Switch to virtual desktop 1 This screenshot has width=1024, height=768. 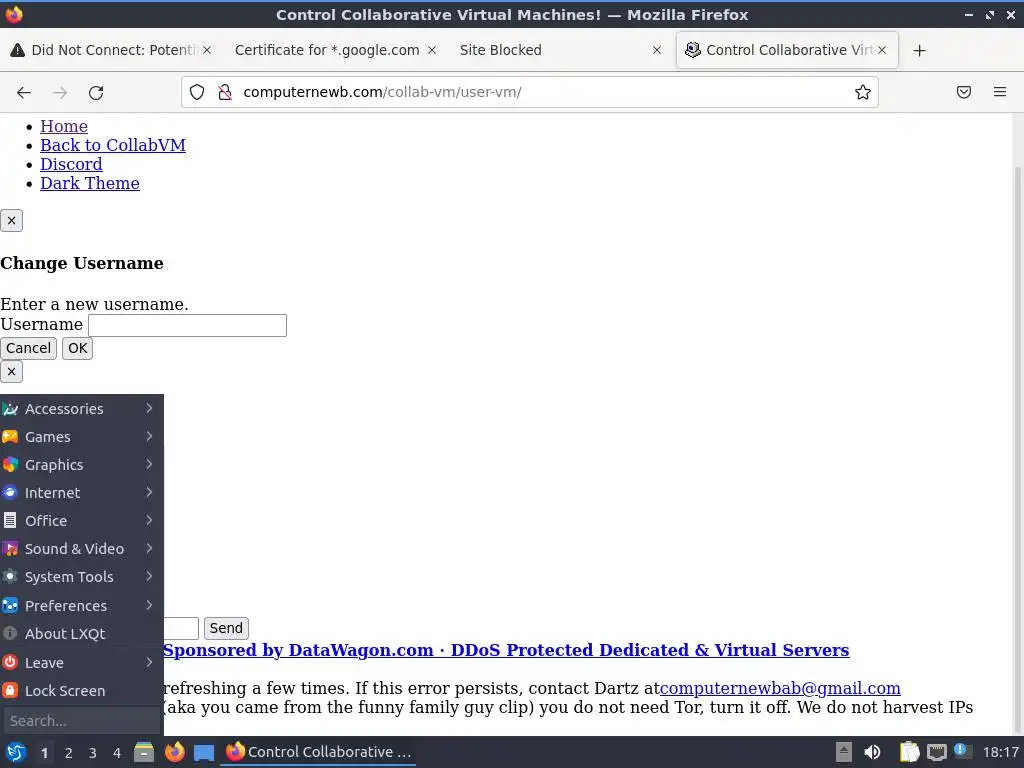pos(44,753)
